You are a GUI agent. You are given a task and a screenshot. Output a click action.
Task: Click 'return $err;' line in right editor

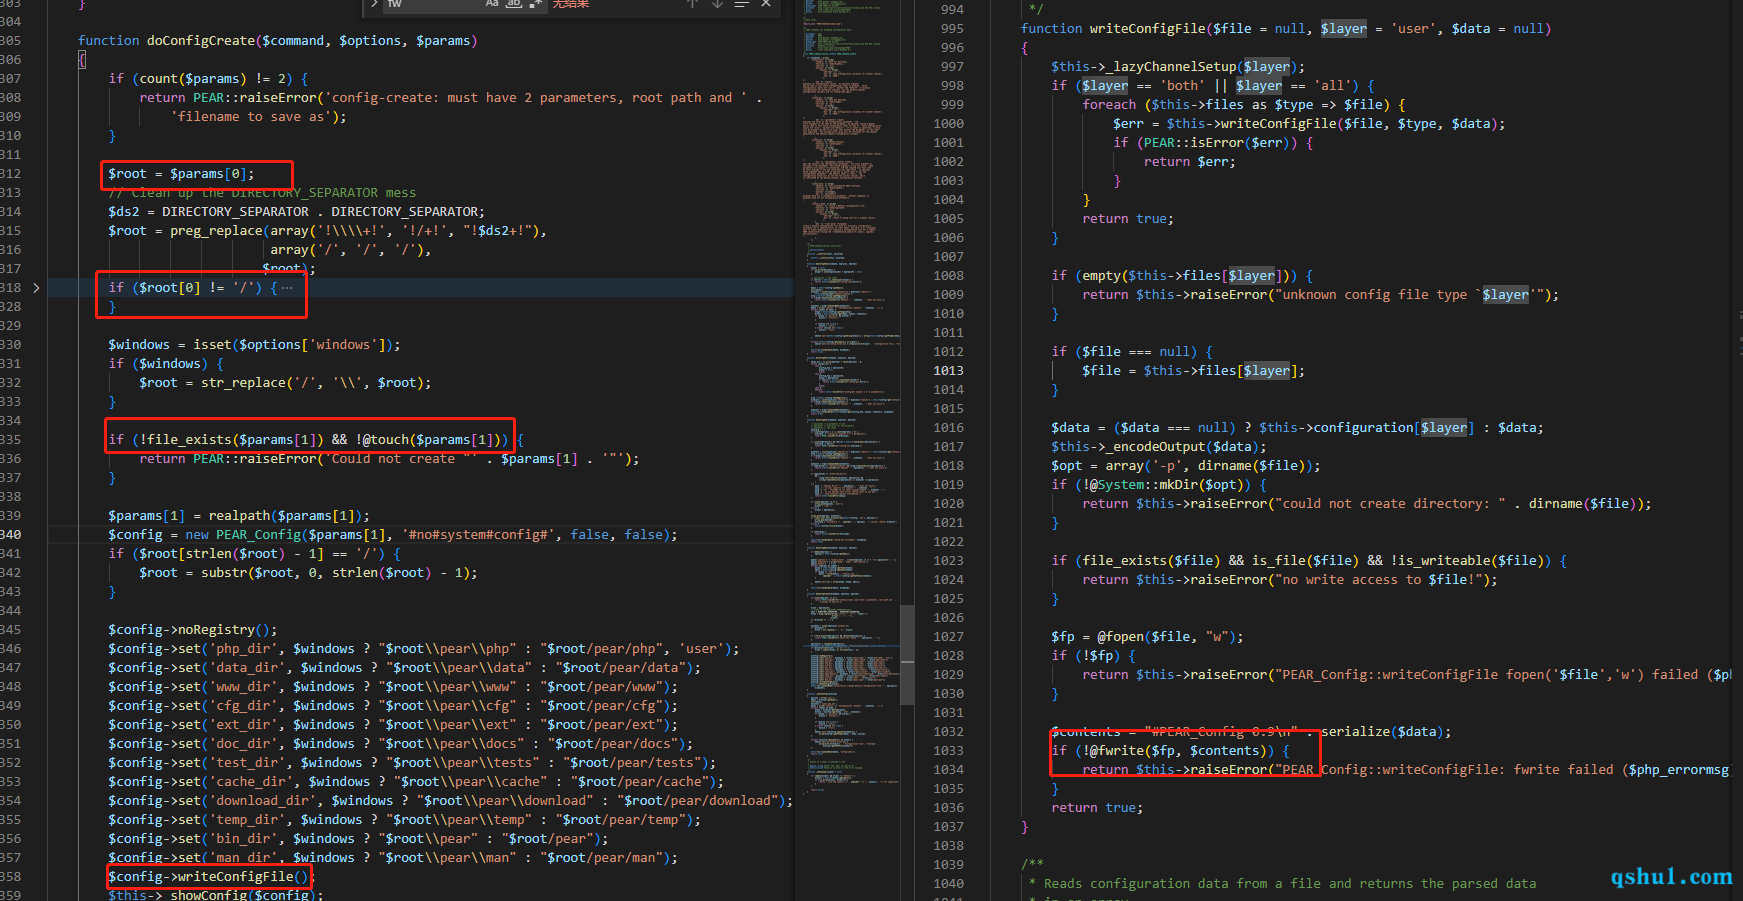click(x=1190, y=162)
